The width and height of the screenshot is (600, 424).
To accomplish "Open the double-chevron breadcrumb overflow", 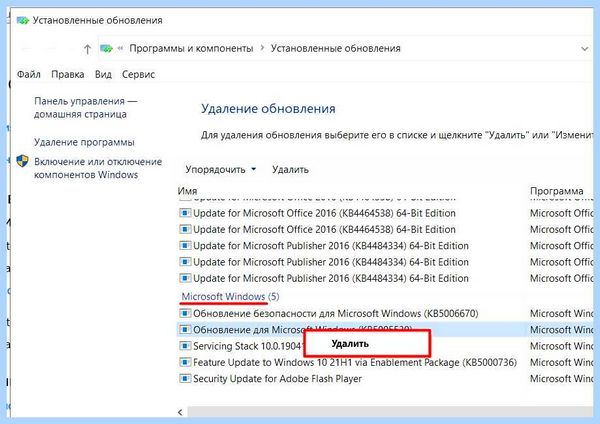I will point(120,49).
